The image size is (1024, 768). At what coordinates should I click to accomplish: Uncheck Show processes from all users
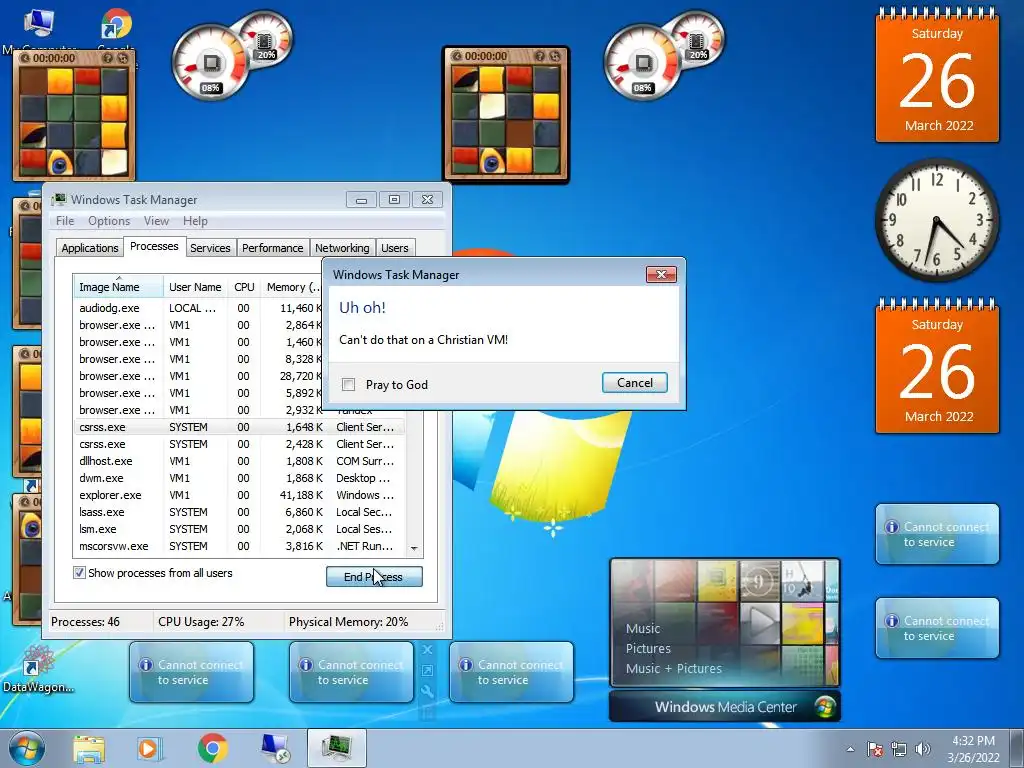tap(79, 573)
